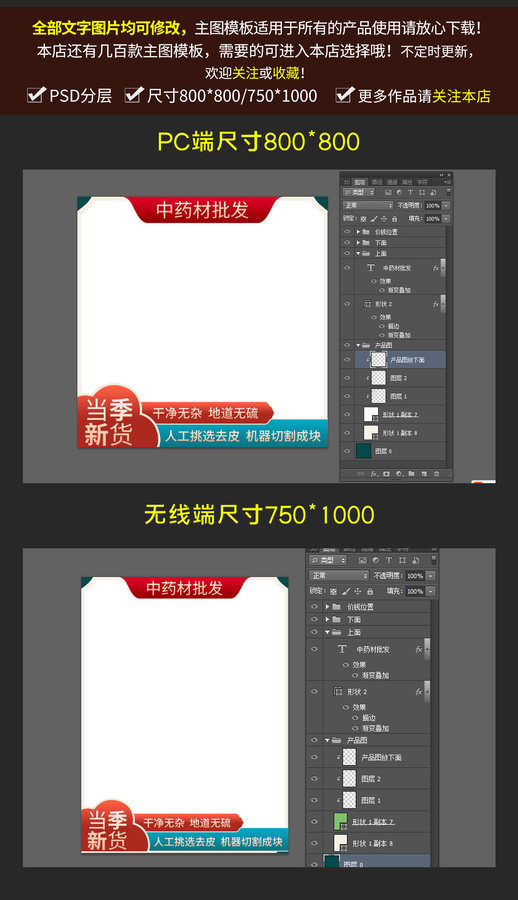Click new adjustment layer icon in PC panel footer
The height and width of the screenshot is (900, 518).
(x=399, y=474)
